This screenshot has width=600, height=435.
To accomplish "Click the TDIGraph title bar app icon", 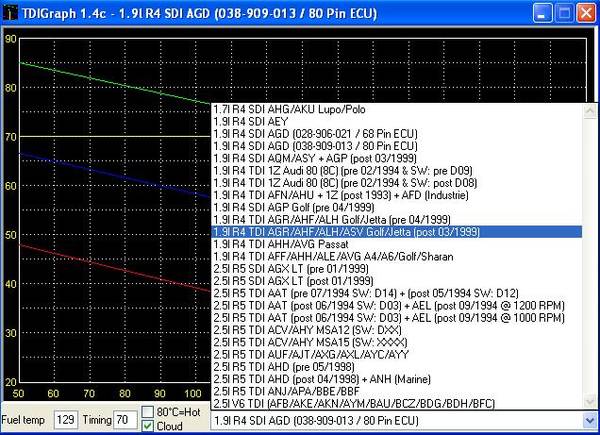I will click(x=9, y=13).
